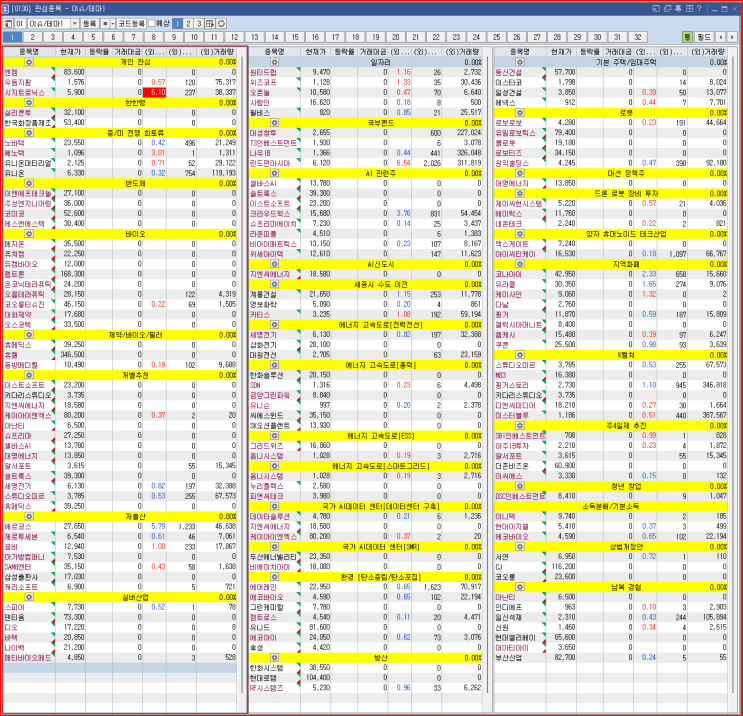Click the cascade windows icon in title bar
This screenshot has height=716, width=743.
pos(667,9)
